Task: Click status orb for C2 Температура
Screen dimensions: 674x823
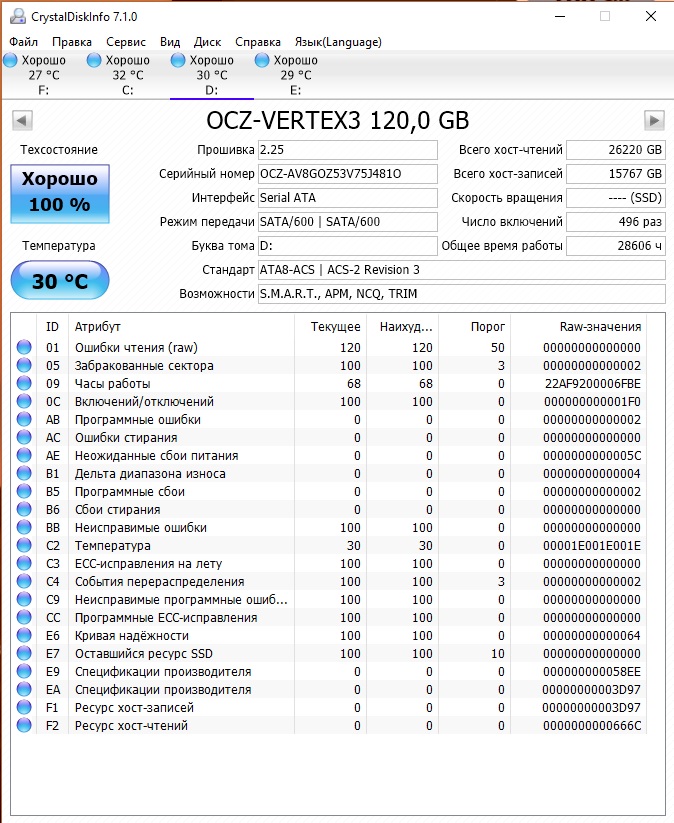Action: coord(24,545)
